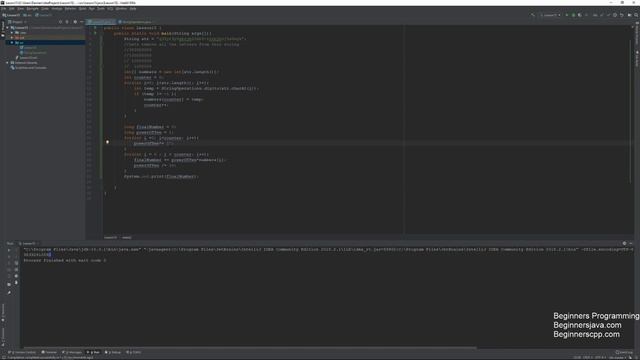Click run gutter arrow beside class lesson15
The height and width of the screenshot is (360, 640).
[95, 28]
